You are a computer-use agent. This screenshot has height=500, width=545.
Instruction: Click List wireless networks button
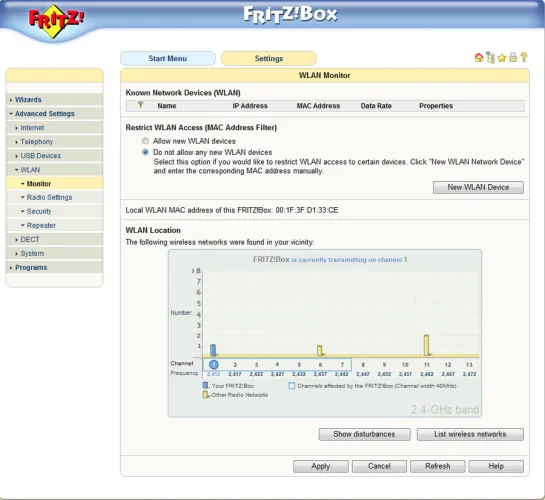click(470, 434)
